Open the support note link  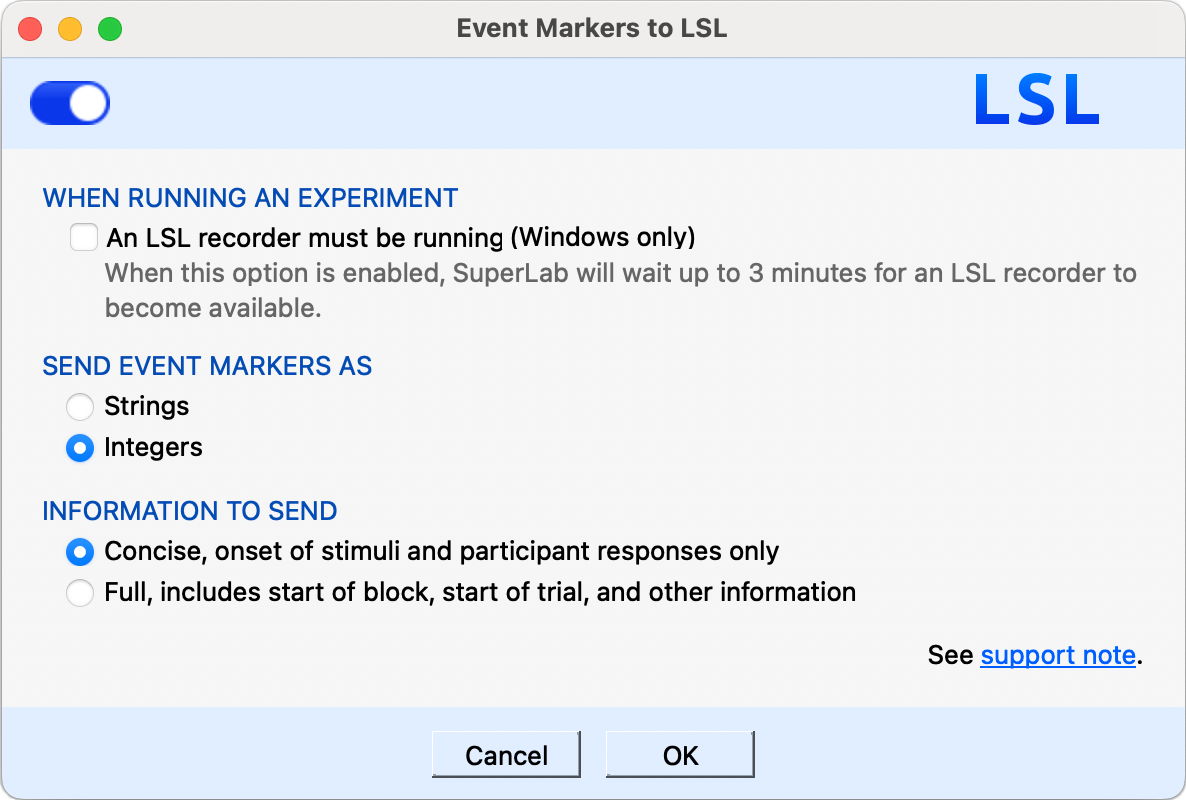point(1058,655)
